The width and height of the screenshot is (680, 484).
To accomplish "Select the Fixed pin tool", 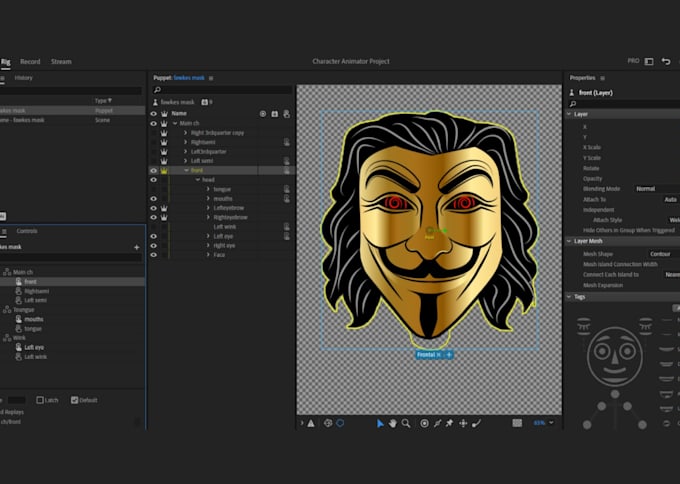I will [x=450, y=423].
